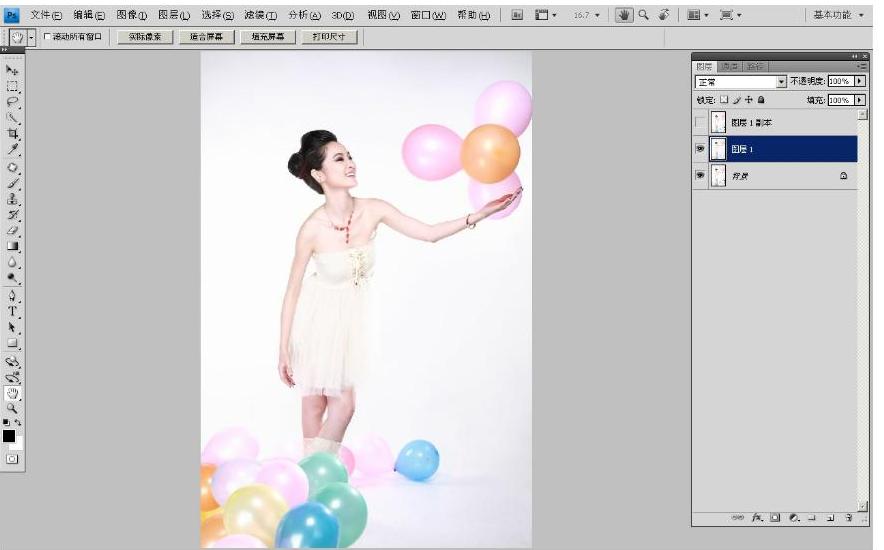This screenshot has height=550, width=884.
Task: Open the 图像 menu
Action: point(131,15)
